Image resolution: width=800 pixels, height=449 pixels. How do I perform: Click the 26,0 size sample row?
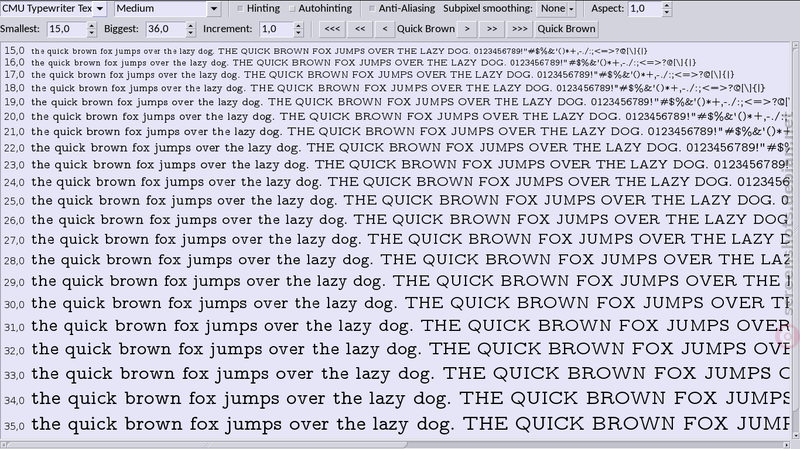click(x=396, y=220)
